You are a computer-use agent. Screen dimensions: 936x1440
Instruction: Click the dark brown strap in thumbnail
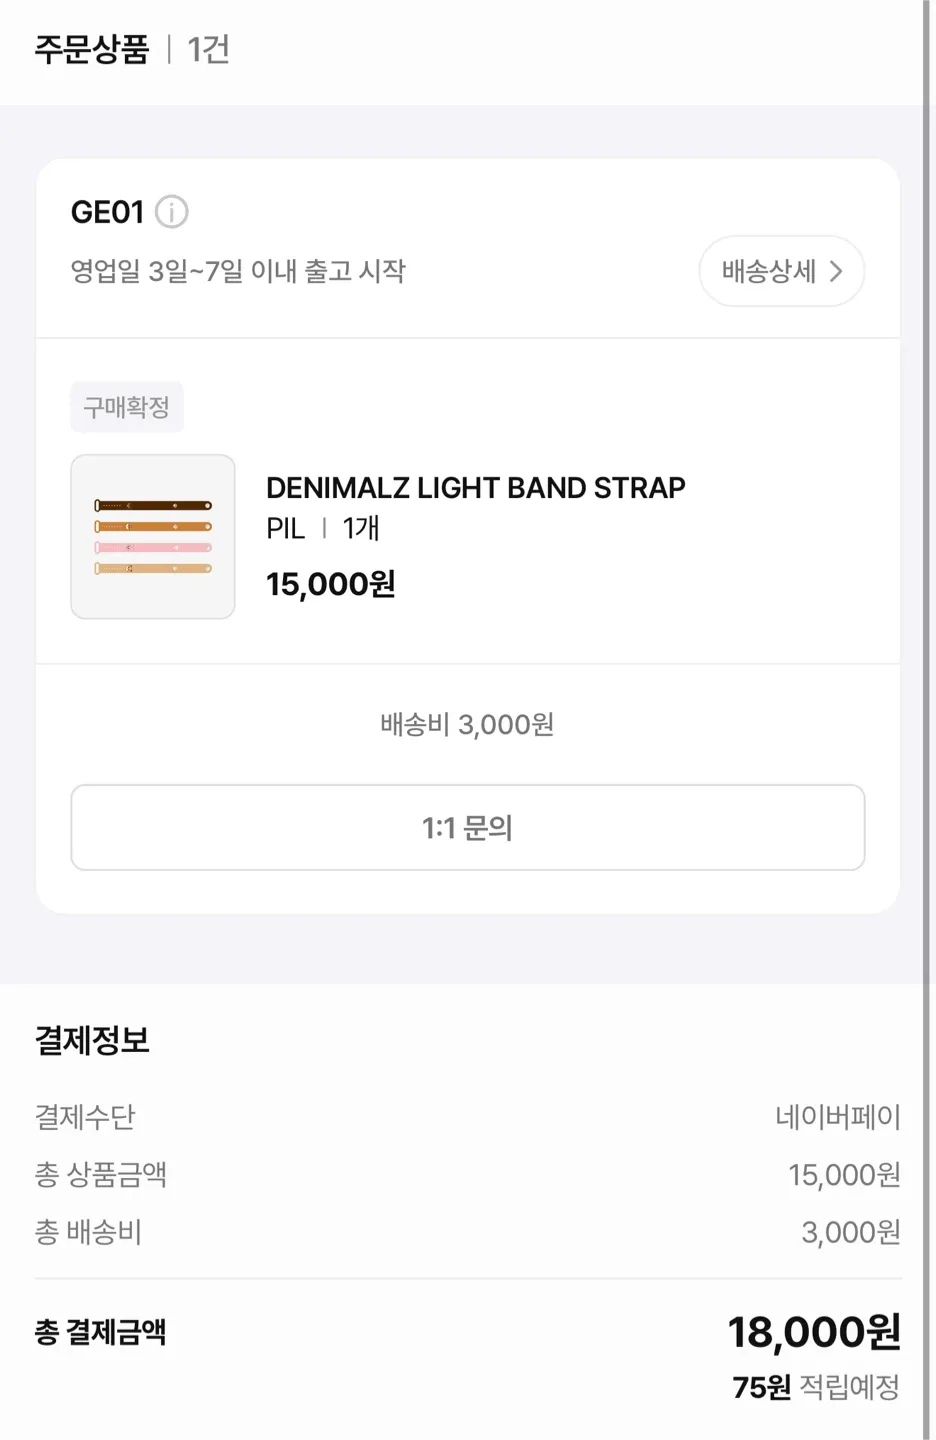[153, 506]
